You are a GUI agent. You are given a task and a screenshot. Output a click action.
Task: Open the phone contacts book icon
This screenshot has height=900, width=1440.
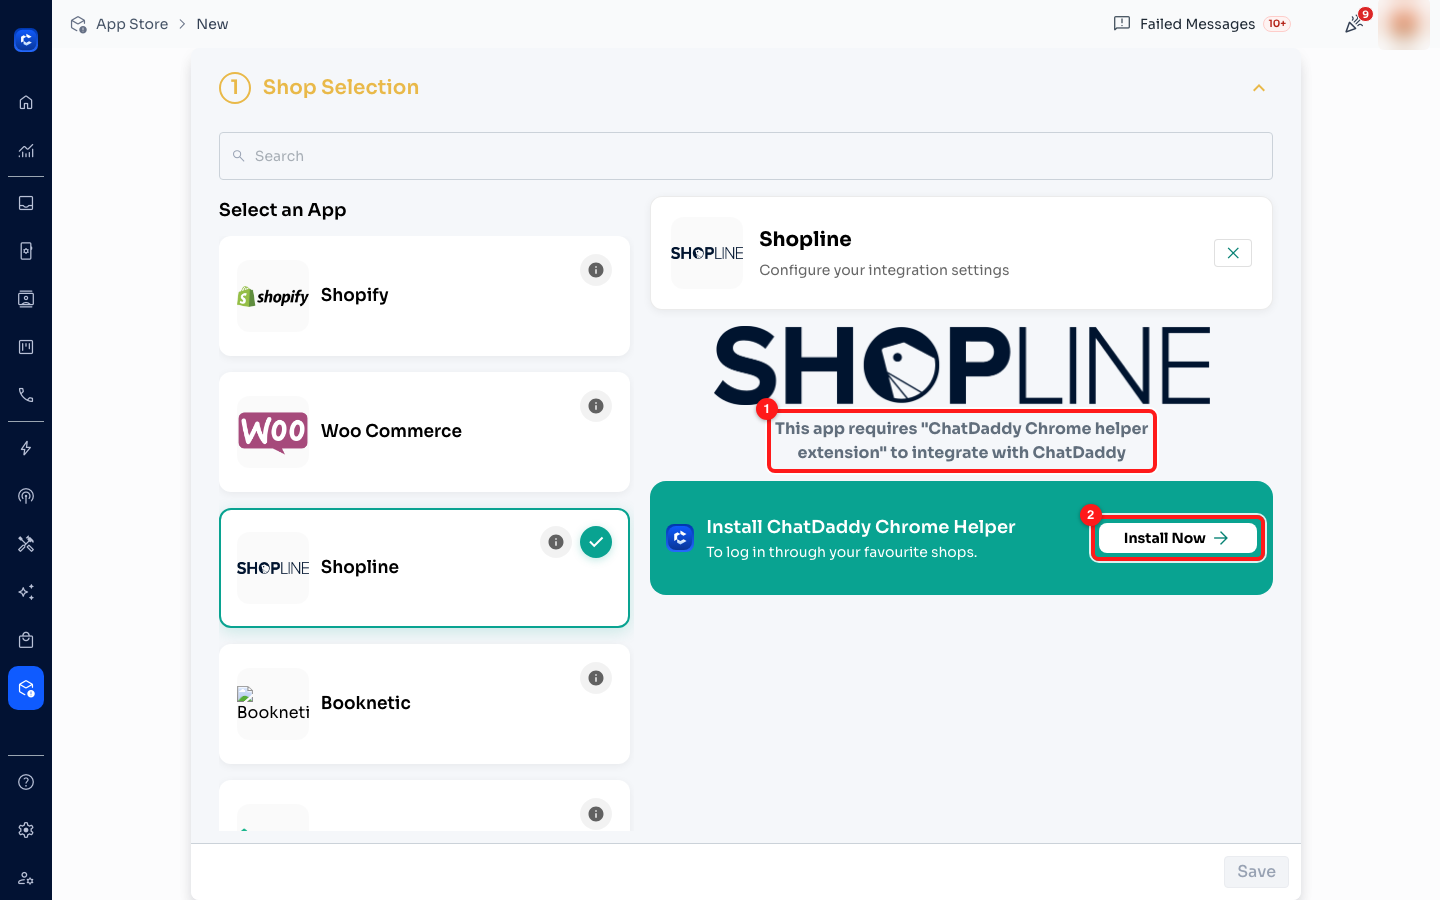26,251
